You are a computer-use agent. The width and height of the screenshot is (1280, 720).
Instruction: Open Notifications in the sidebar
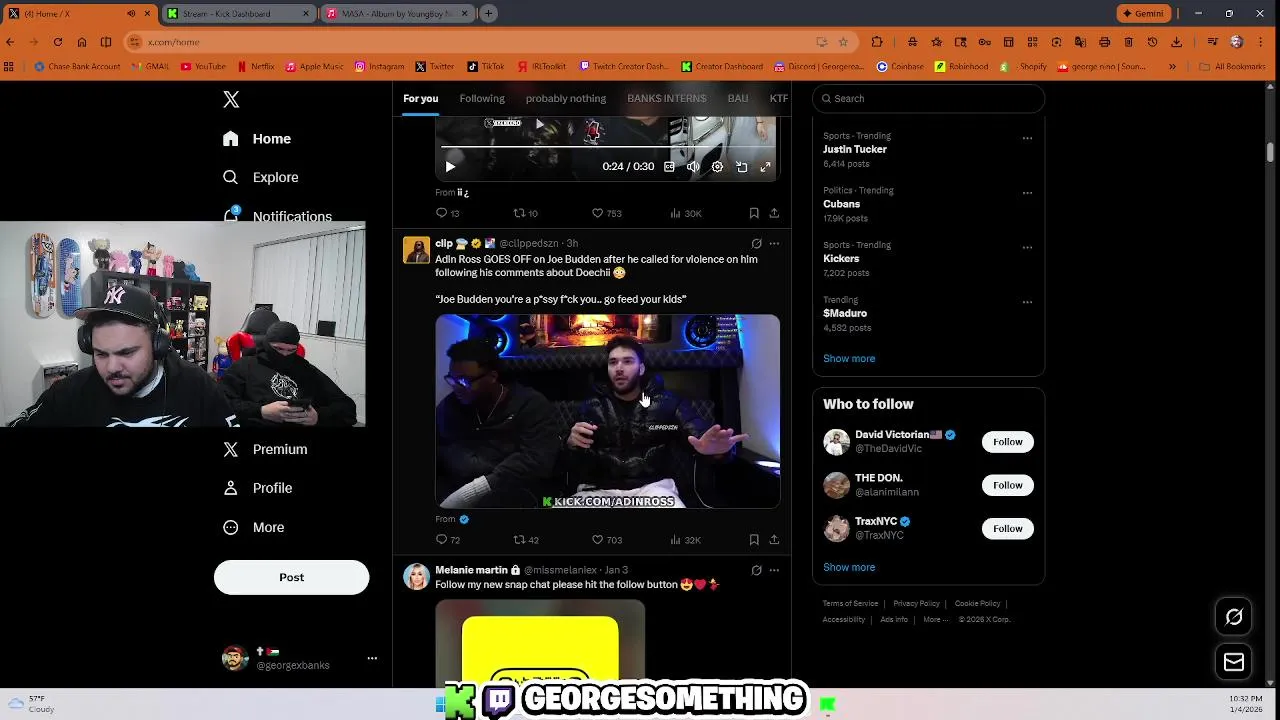point(278,215)
